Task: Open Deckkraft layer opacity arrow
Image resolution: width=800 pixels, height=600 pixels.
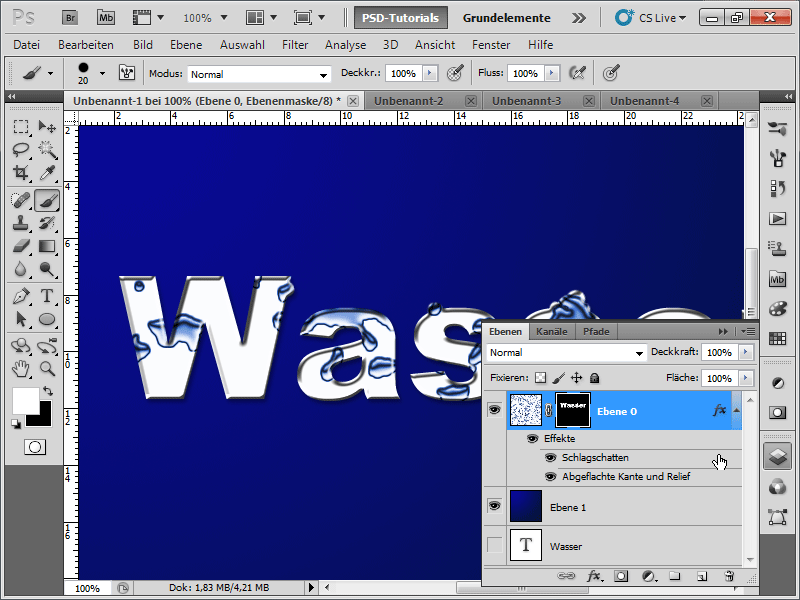Action: [746, 352]
